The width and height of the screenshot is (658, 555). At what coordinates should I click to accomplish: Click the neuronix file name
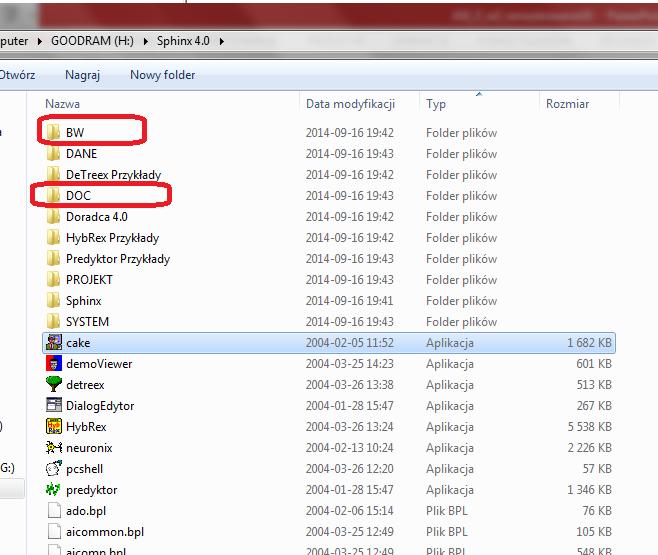pyautogui.click(x=89, y=448)
